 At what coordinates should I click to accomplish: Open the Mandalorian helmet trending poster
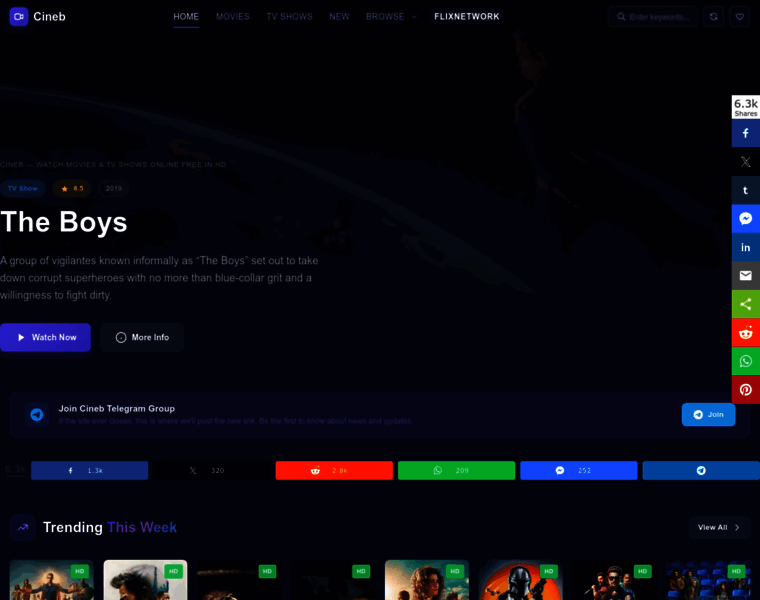(521, 580)
